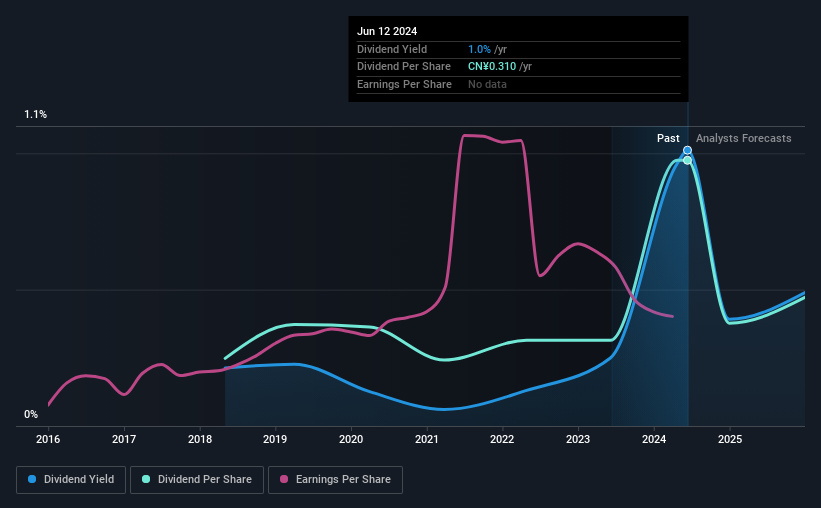Image resolution: width=821 pixels, height=508 pixels.
Task: Click the 2018 x-axis label
Action: [x=200, y=439]
